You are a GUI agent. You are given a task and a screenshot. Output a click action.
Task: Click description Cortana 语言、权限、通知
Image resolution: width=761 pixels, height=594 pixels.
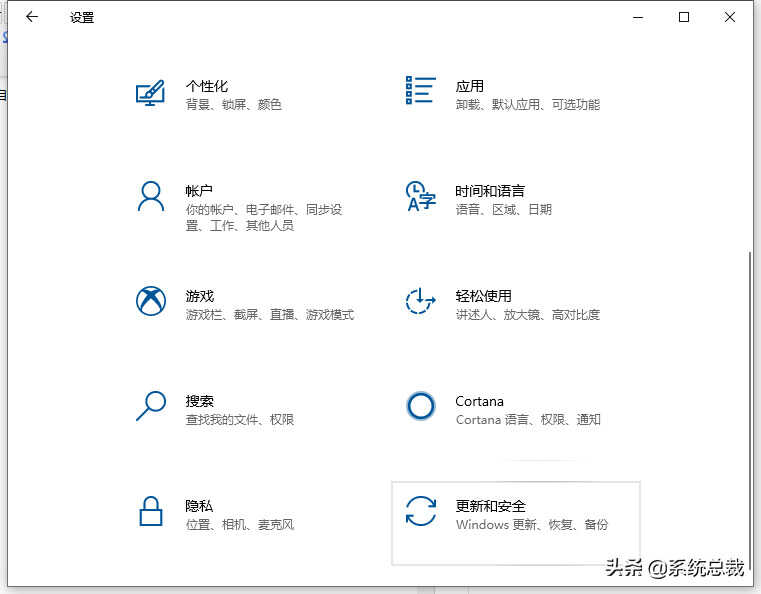(x=528, y=419)
